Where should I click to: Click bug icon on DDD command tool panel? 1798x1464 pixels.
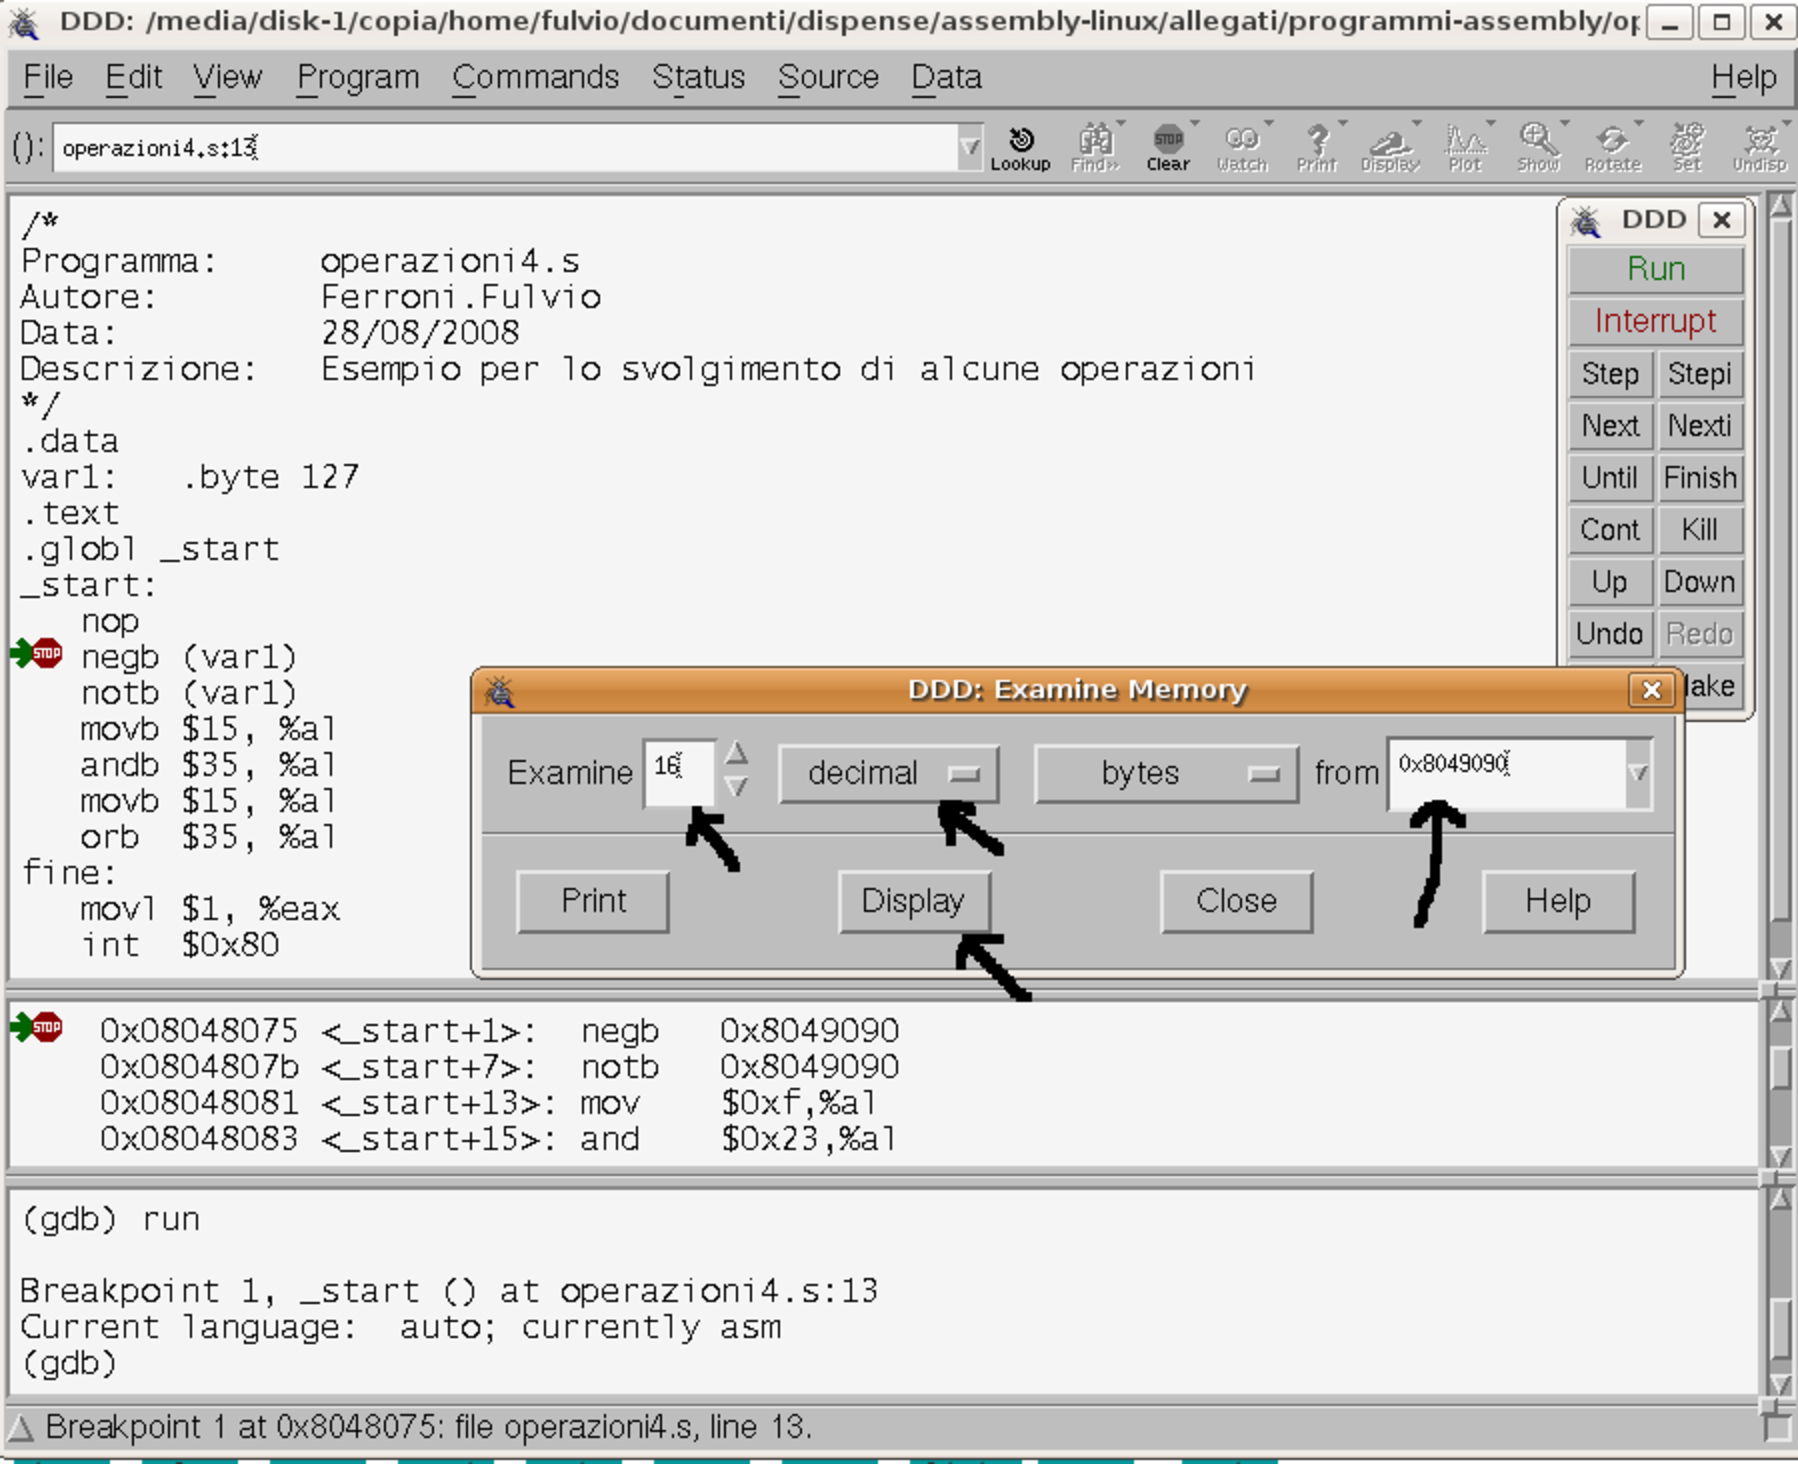tap(1587, 220)
